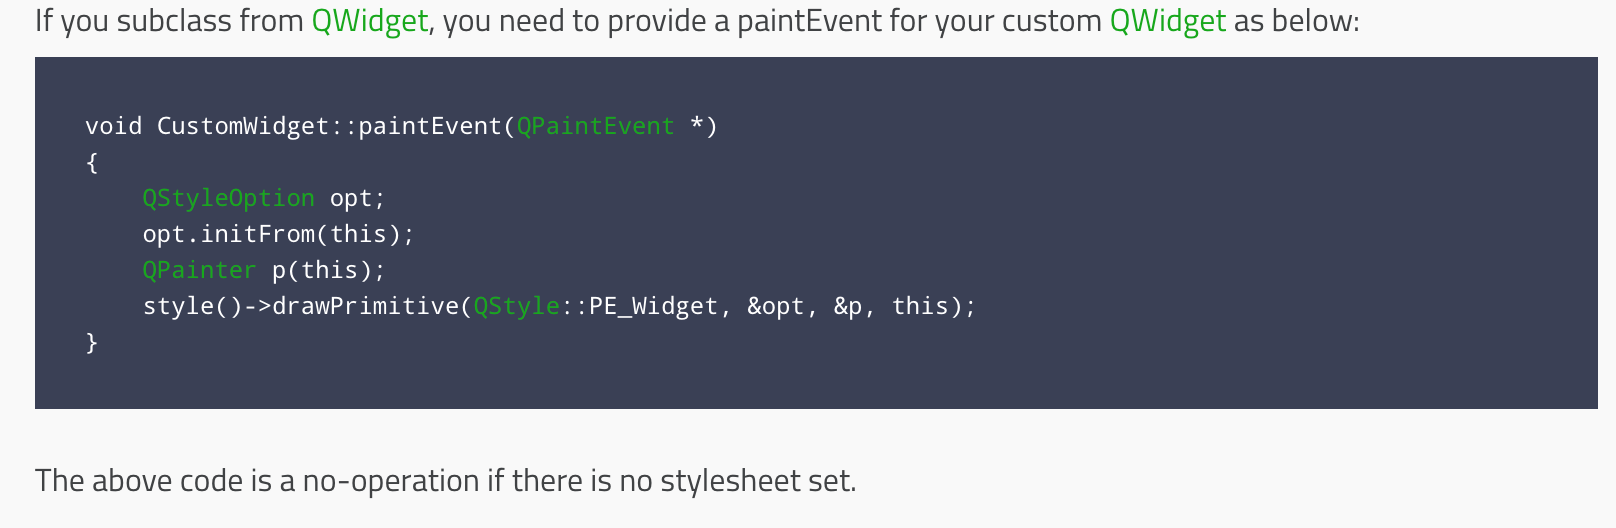This screenshot has height=528, width=1616.
Task: Open the QStyle link before PE_Widget
Action: click(516, 306)
